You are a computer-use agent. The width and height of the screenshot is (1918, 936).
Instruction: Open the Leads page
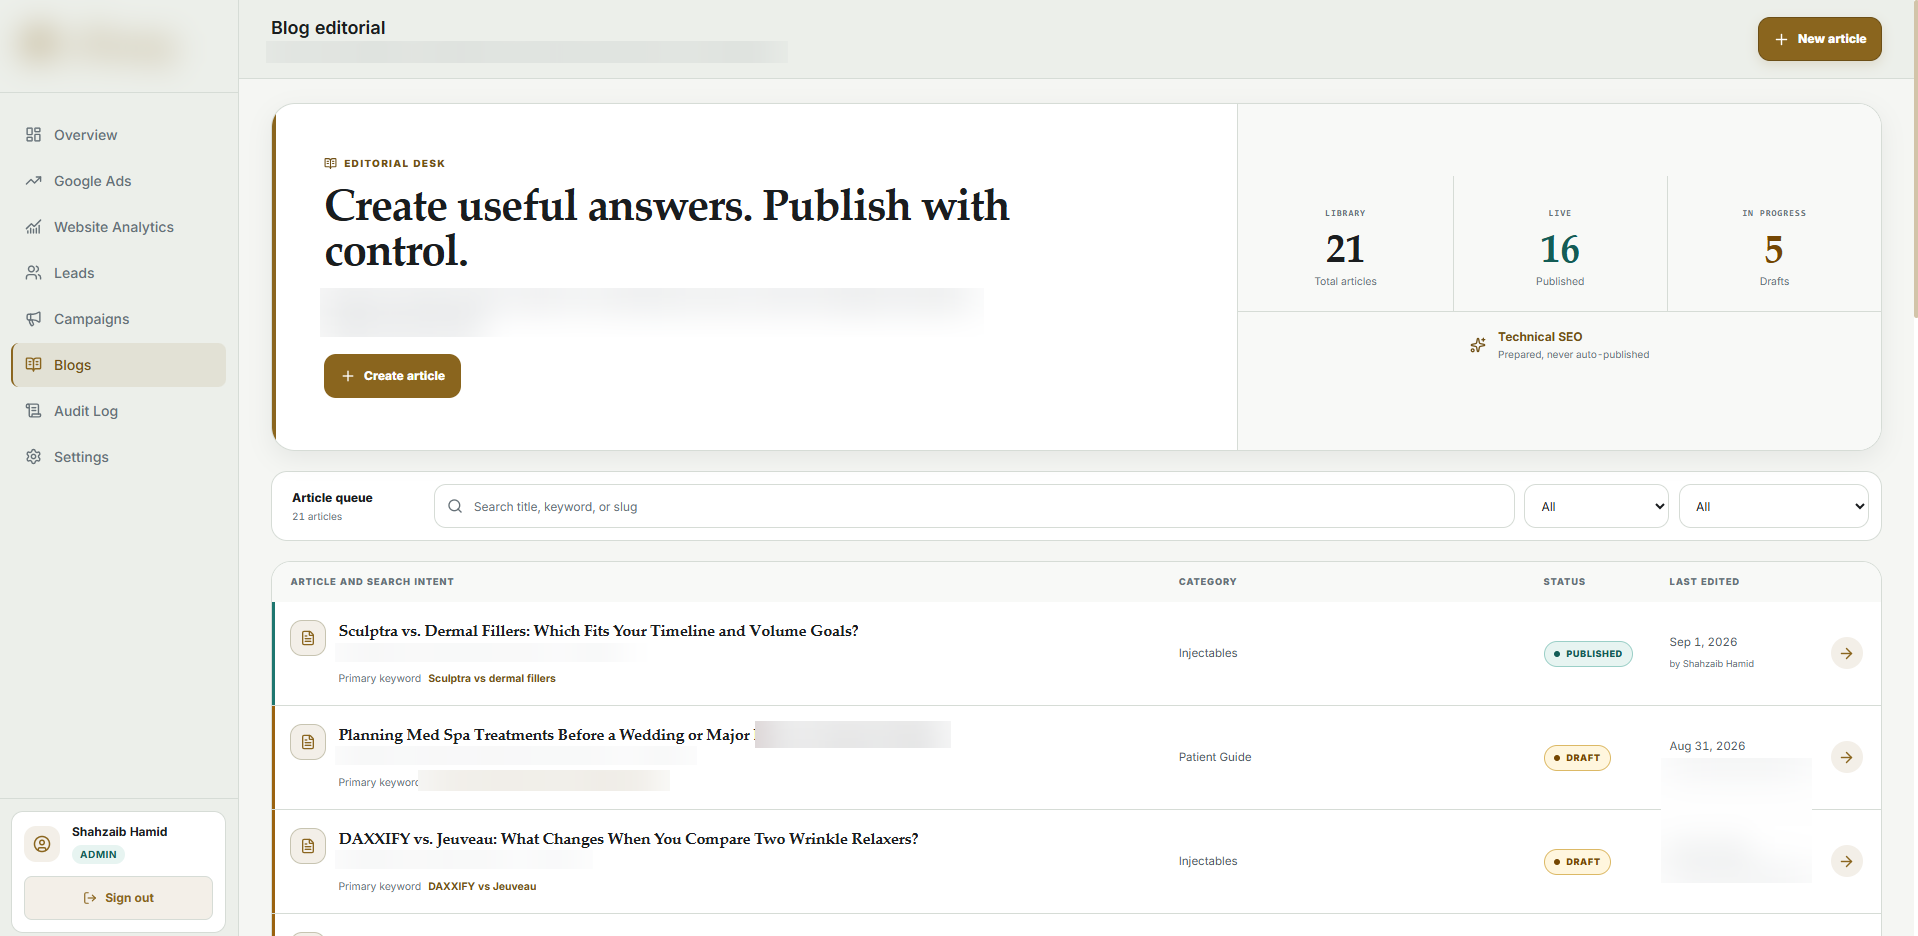coord(118,273)
